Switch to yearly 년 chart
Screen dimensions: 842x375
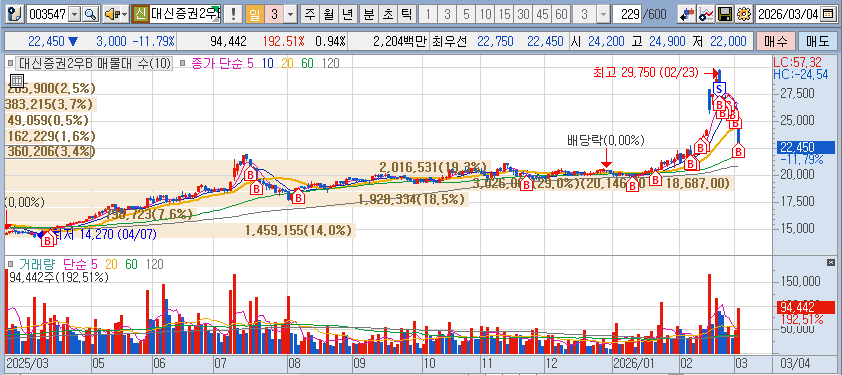pos(348,15)
